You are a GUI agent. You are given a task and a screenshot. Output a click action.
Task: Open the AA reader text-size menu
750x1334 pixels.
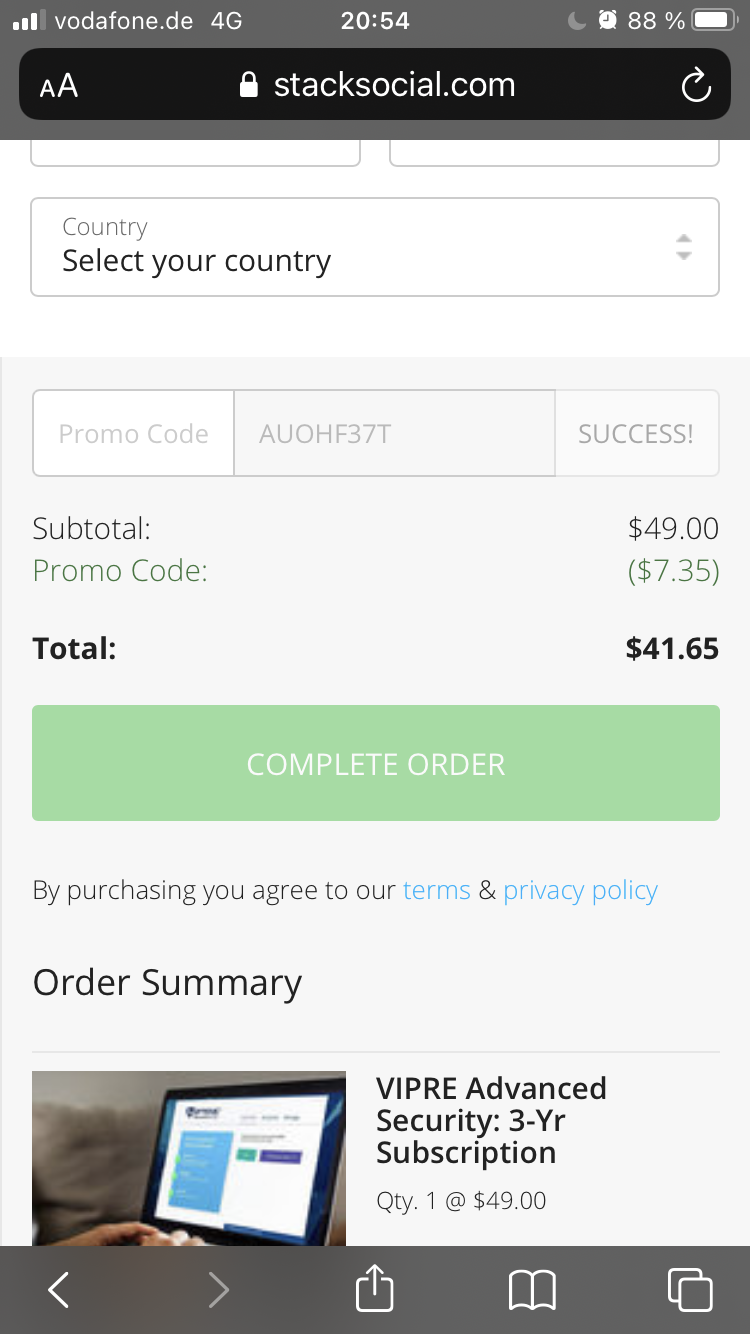click(x=59, y=86)
